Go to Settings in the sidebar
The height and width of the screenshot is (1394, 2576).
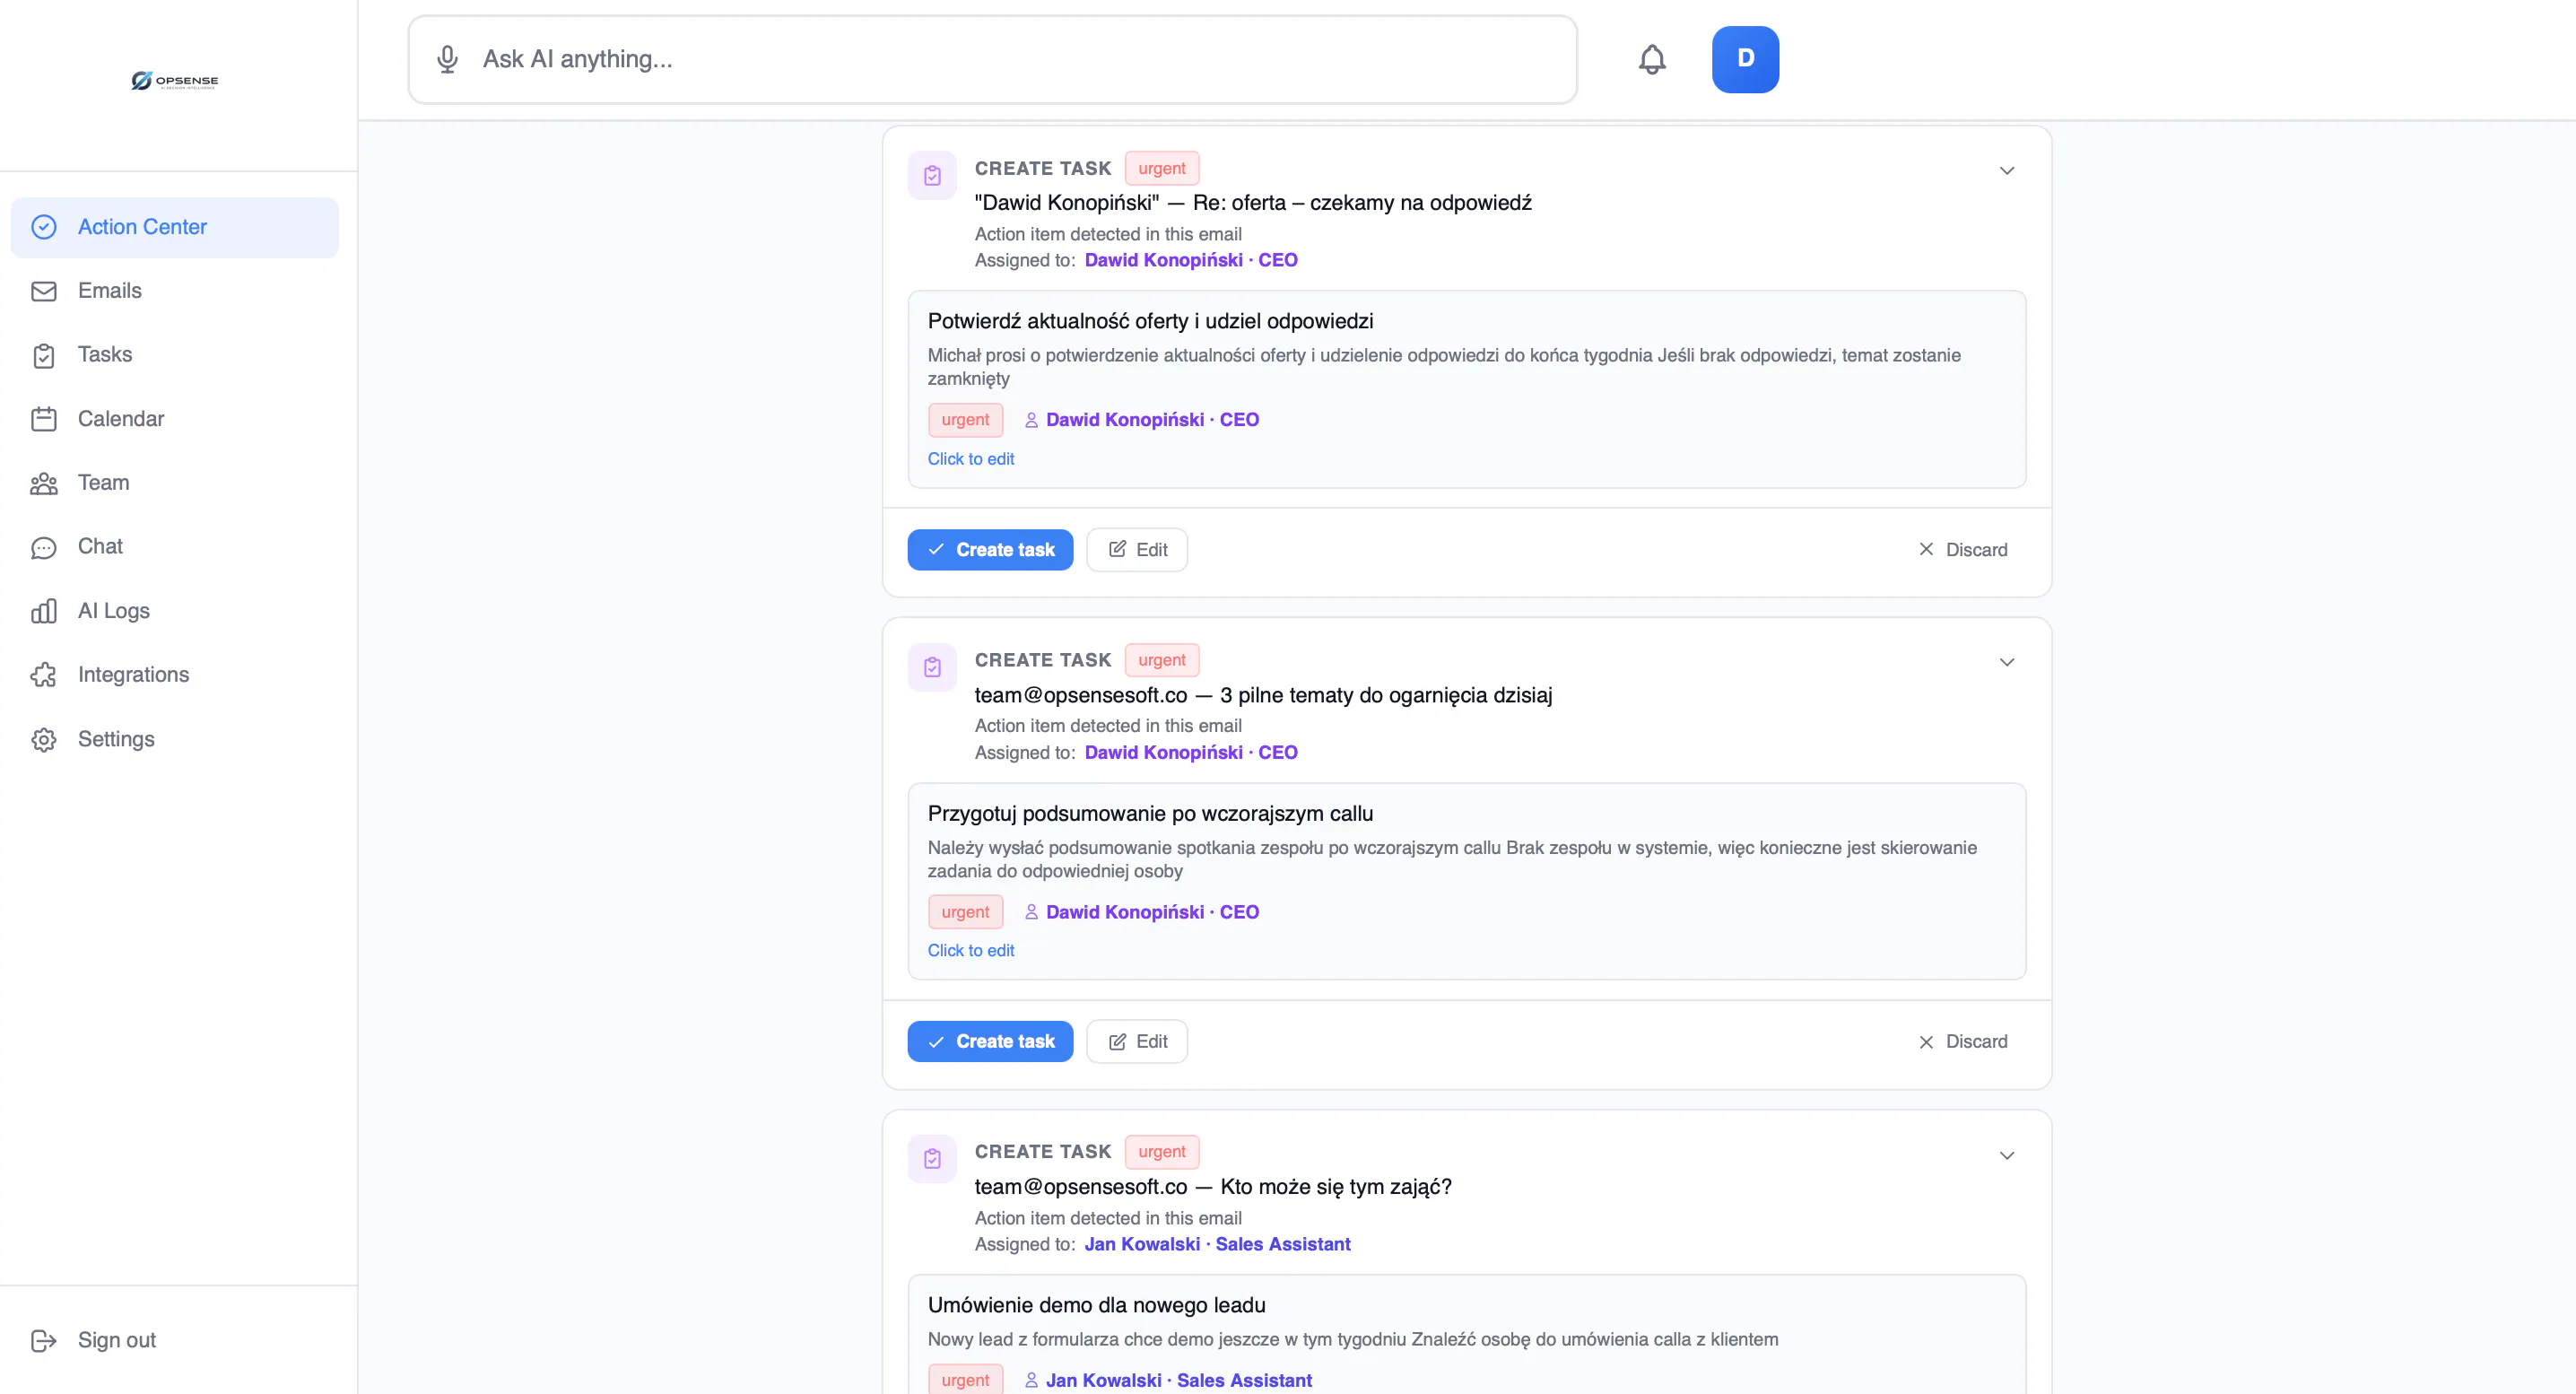[x=175, y=739]
